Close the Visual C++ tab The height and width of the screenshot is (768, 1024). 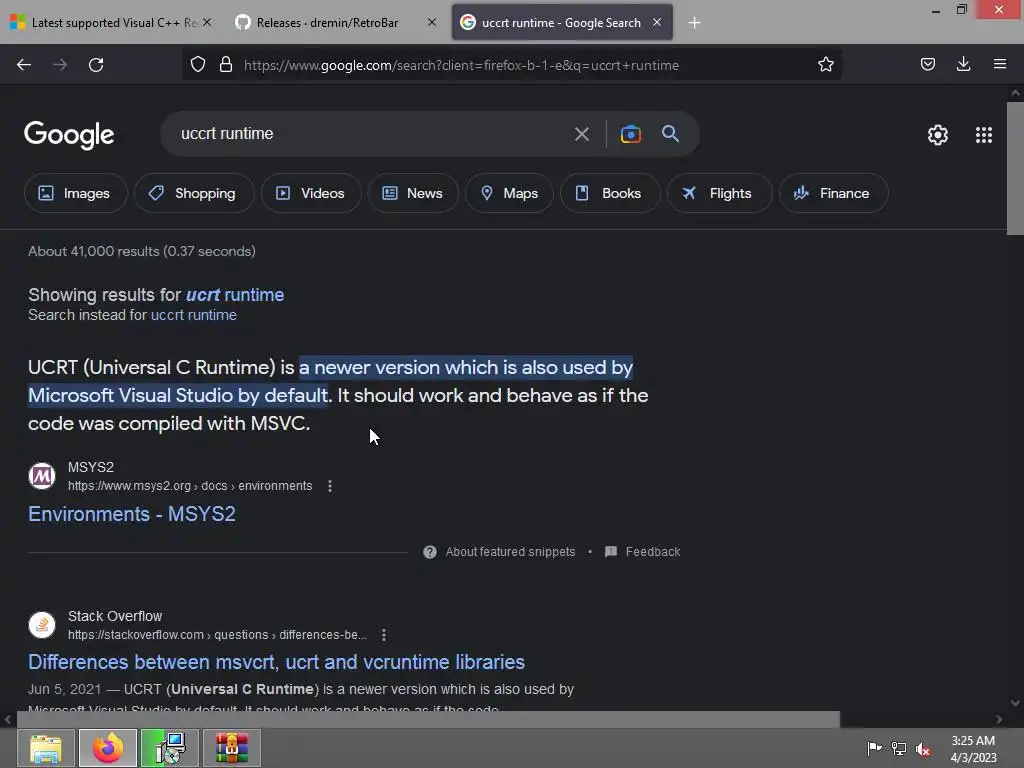[207, 22]
